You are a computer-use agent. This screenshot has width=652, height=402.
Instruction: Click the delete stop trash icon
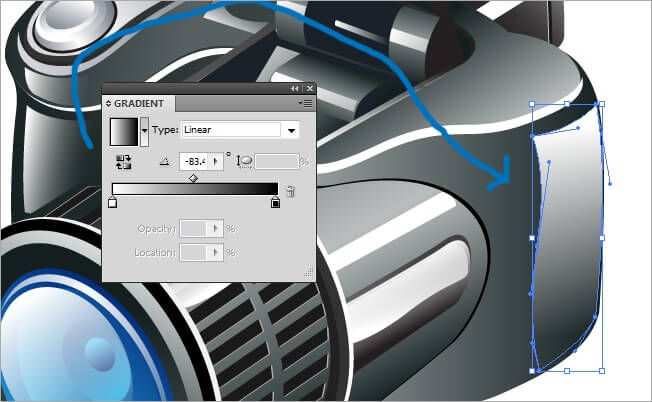coord(290,191)
